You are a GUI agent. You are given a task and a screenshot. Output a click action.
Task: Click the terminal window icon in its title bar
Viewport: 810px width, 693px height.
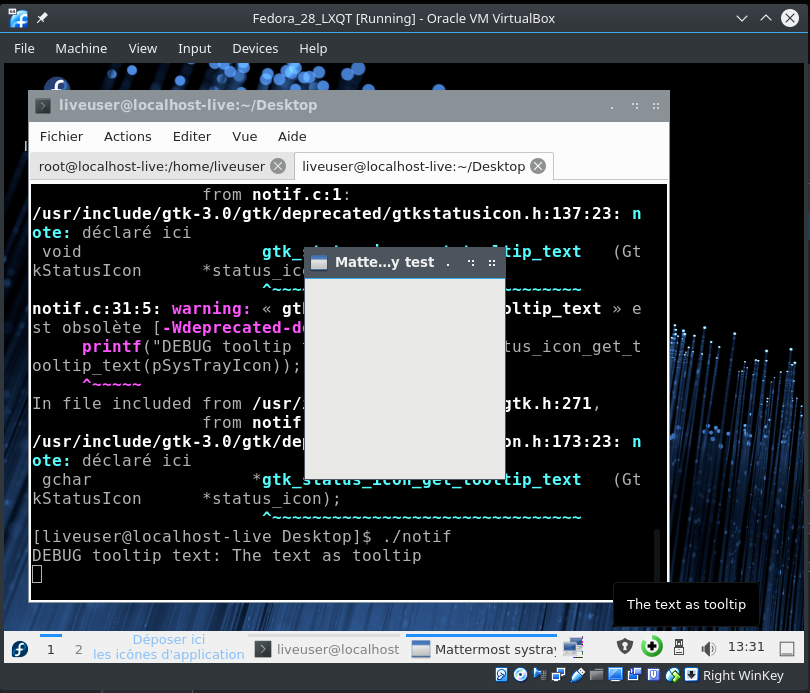43,106
